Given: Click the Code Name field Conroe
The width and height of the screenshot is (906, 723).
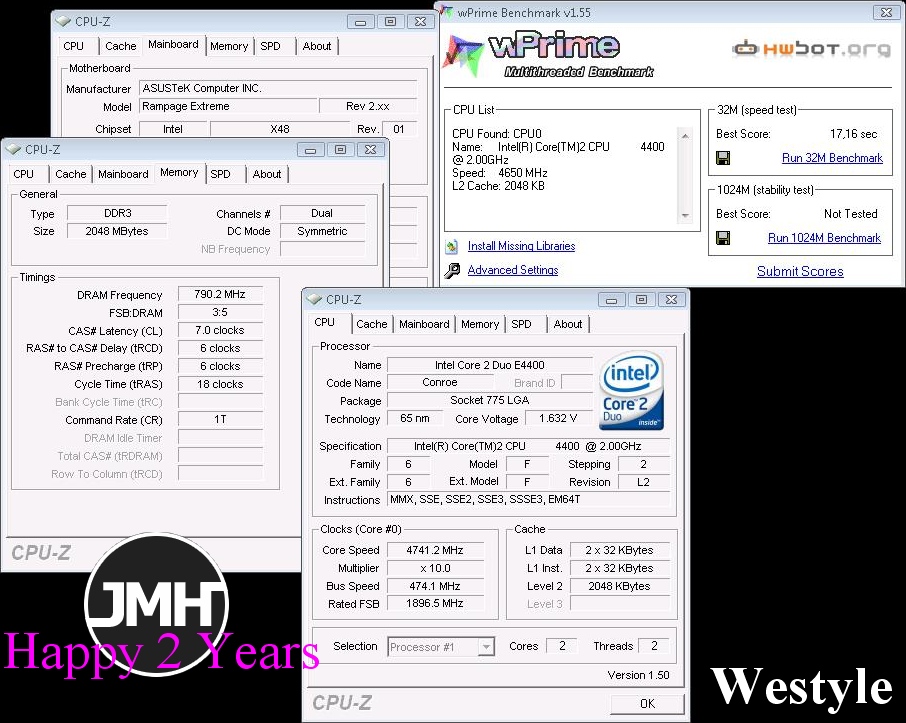Looking at the screenshot, I should click(x=440, y=383).
